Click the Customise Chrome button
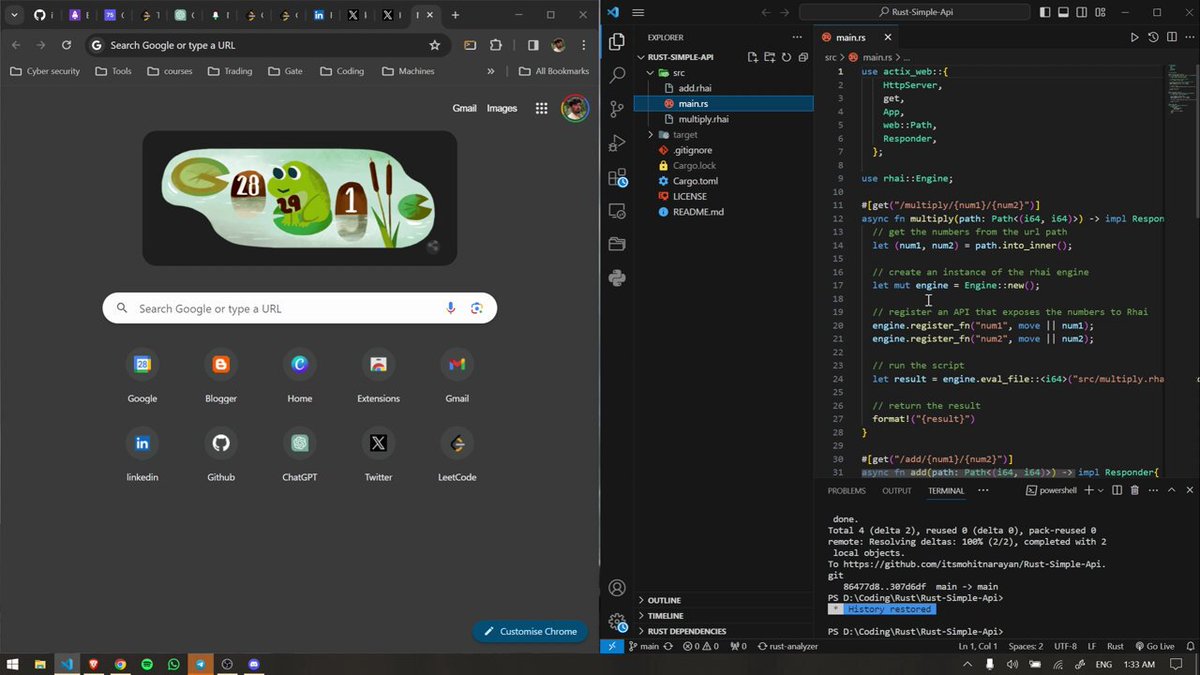 click(531, 631)
